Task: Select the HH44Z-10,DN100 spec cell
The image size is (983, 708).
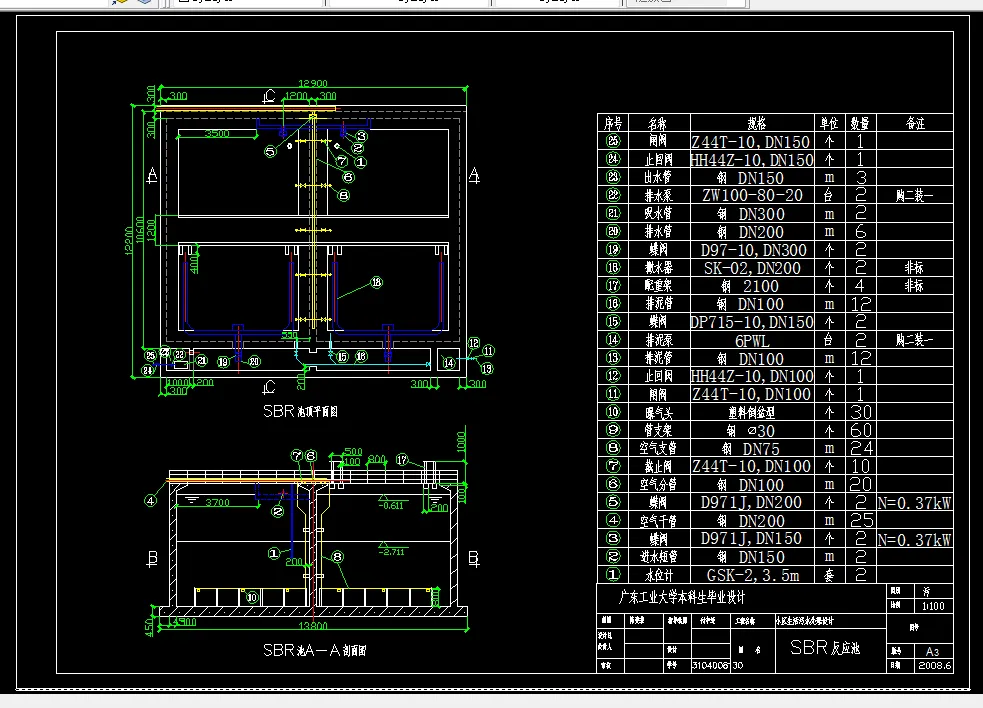Action: 752,376
